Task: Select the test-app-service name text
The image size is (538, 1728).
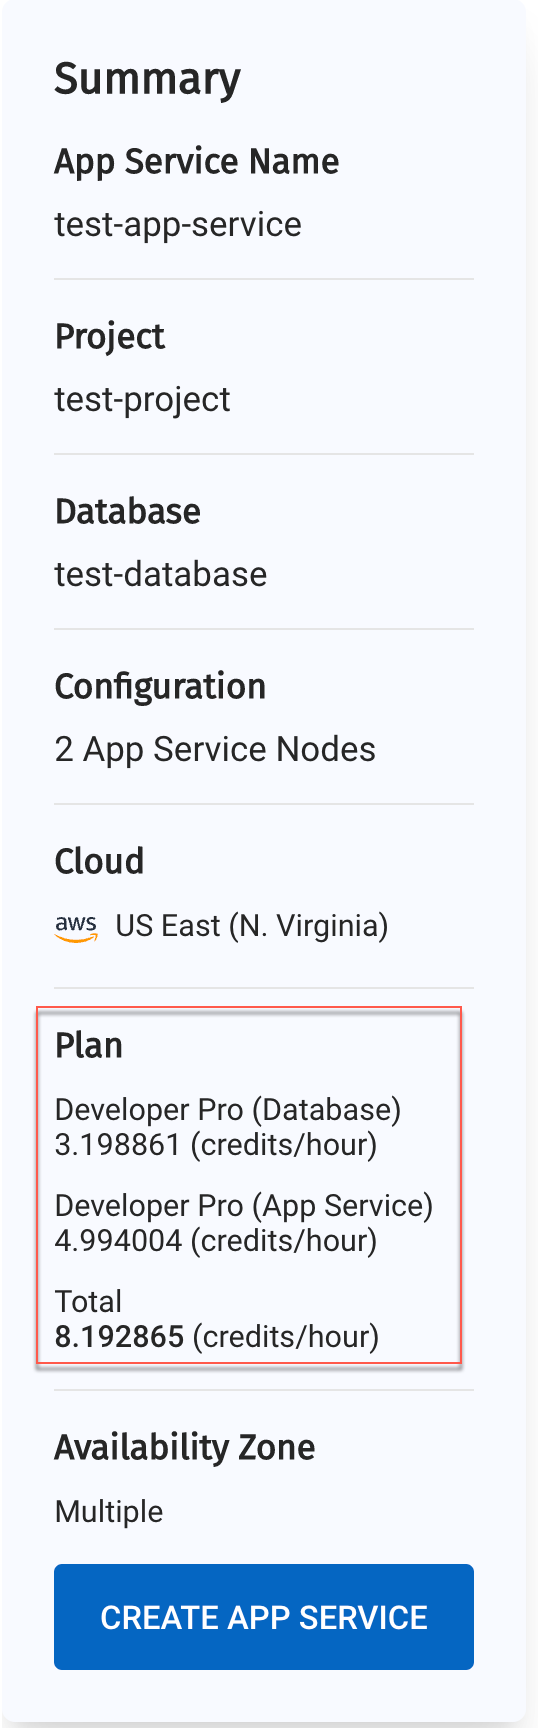Action: point(178,224)
